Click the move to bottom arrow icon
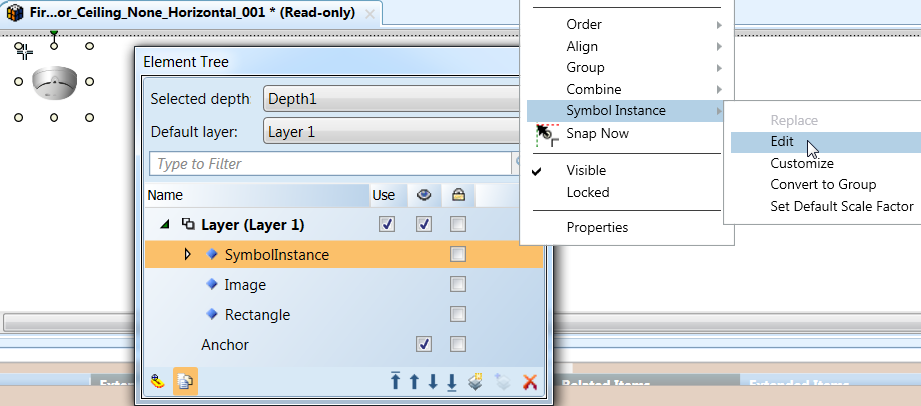The width and height of the screenshot is (921, 406). (452, 381)
